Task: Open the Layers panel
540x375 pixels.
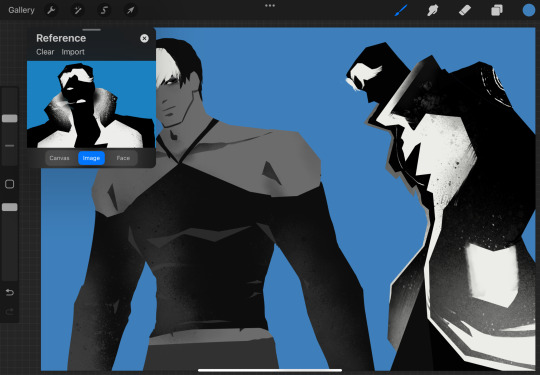Action: coord(497,10)
